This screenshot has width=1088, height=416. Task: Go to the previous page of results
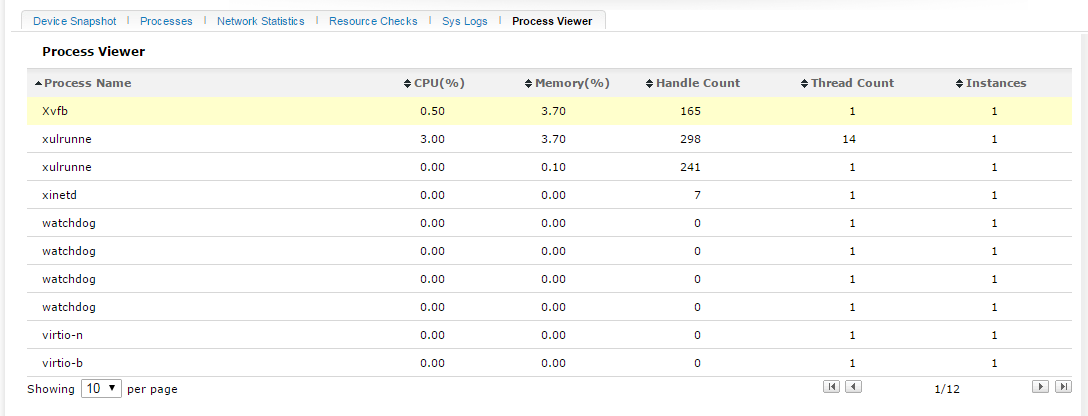tap(853, 387)
